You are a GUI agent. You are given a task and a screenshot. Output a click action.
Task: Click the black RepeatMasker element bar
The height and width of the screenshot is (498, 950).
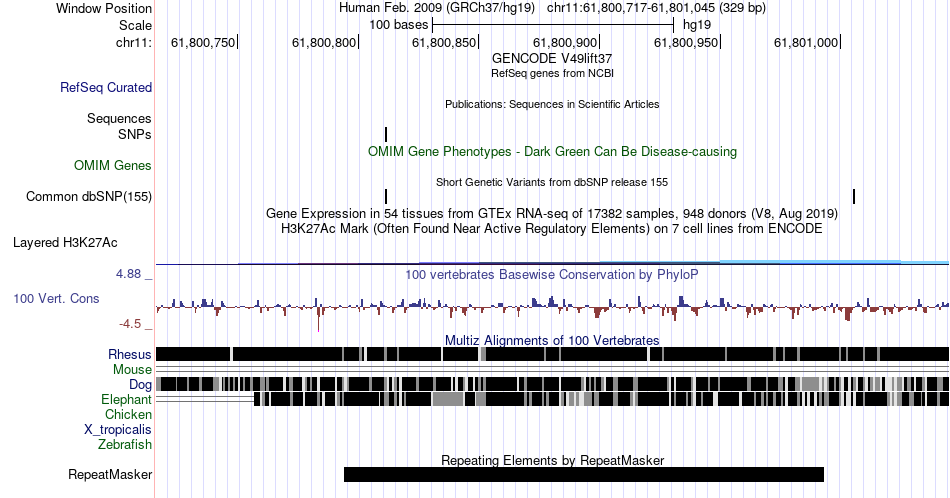(x=584, y=474)
